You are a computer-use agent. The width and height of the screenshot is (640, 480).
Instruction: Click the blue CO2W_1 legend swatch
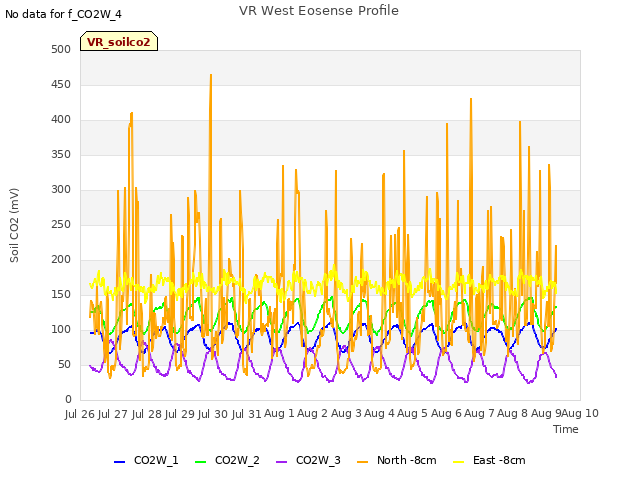coord(119,462)
